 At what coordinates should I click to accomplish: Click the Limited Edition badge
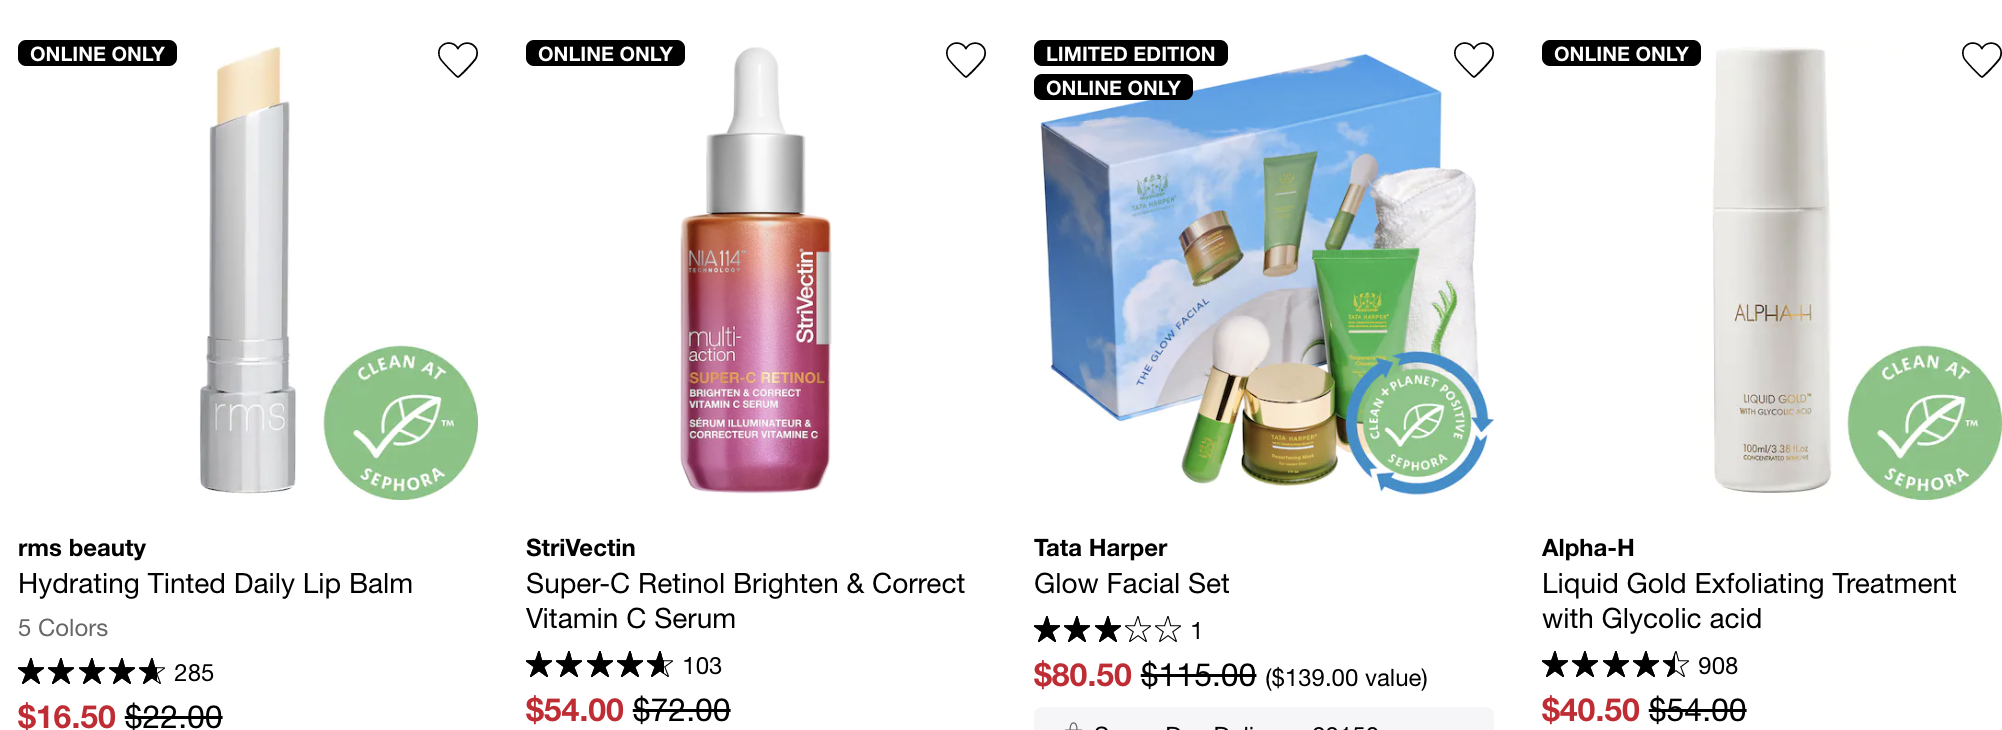click(x=1131, y=53)
